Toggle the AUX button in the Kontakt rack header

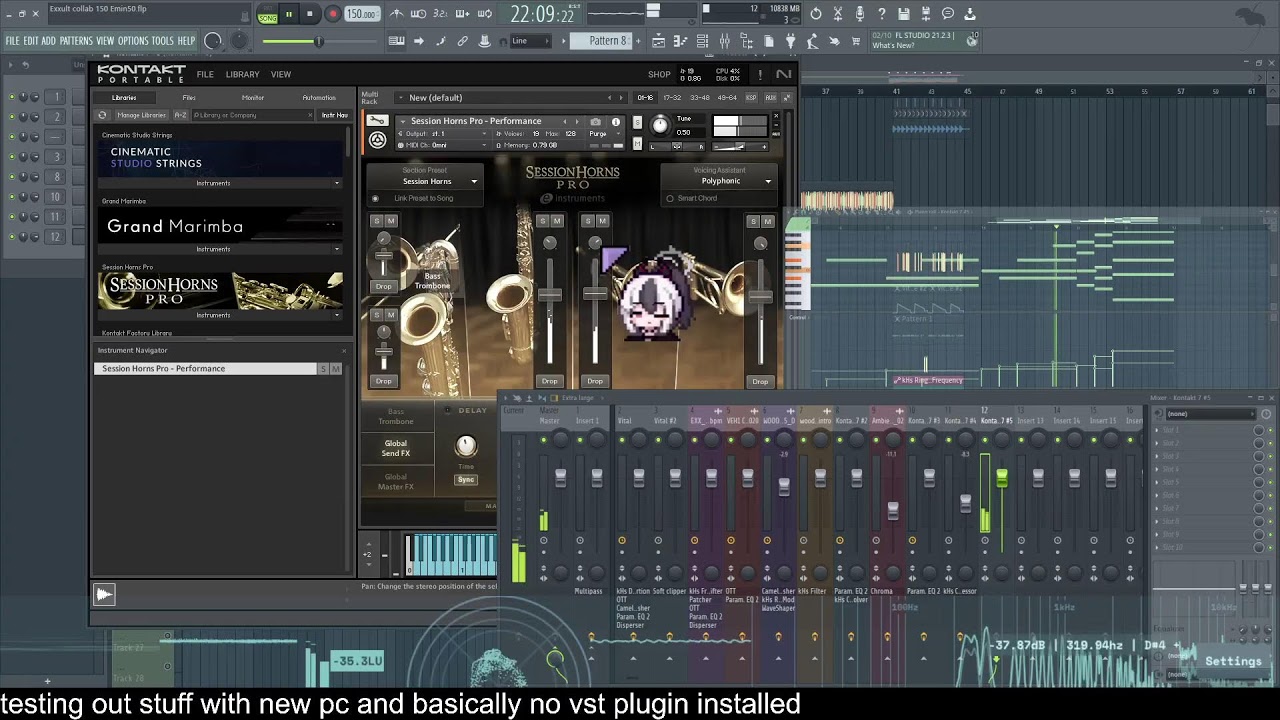pos(770,98)
